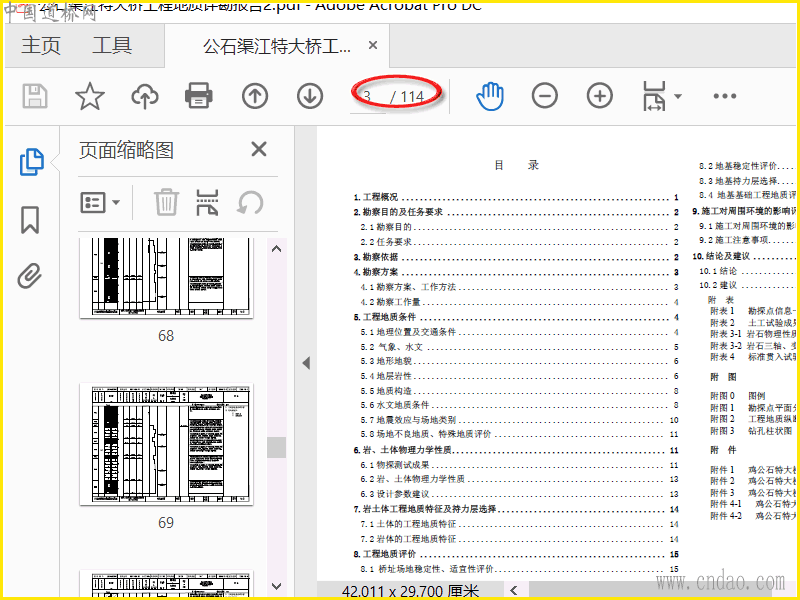Zoom in with plus icon

point(600,96)
